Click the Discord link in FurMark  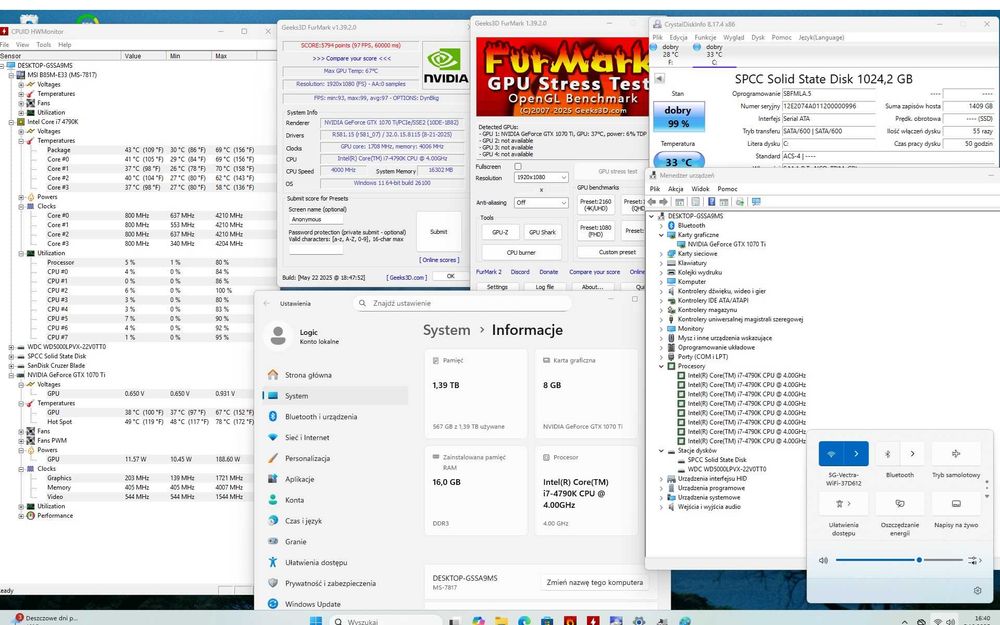tap(520, 272)
